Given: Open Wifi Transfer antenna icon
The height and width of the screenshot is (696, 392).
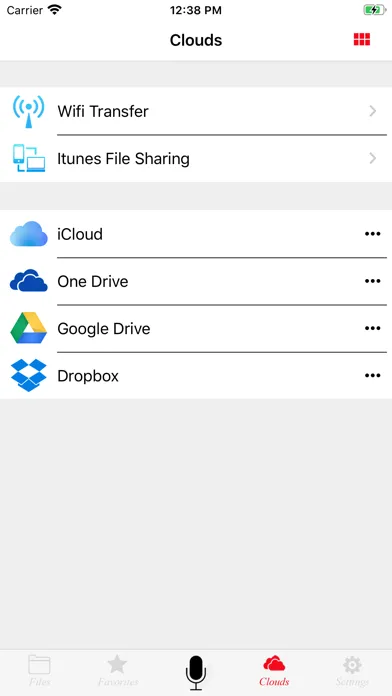Looking at the screenshot, I should click(x=28, y=111).
